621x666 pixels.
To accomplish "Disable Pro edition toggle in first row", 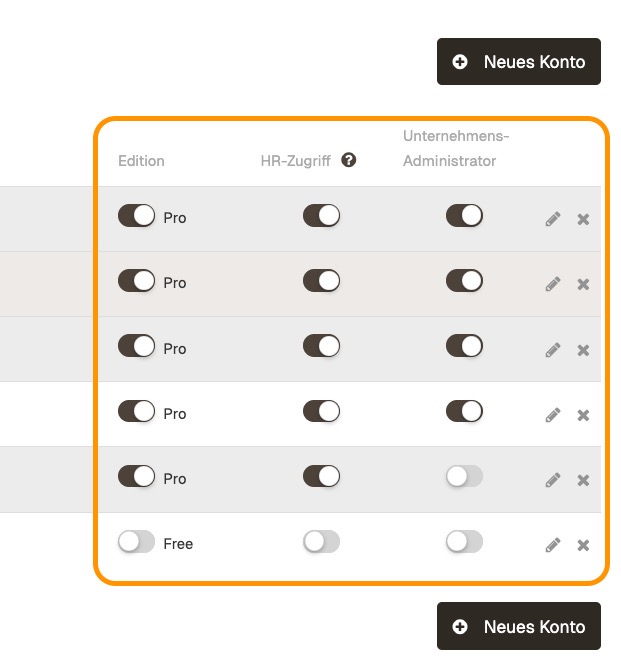I will [x=136, y=216].
